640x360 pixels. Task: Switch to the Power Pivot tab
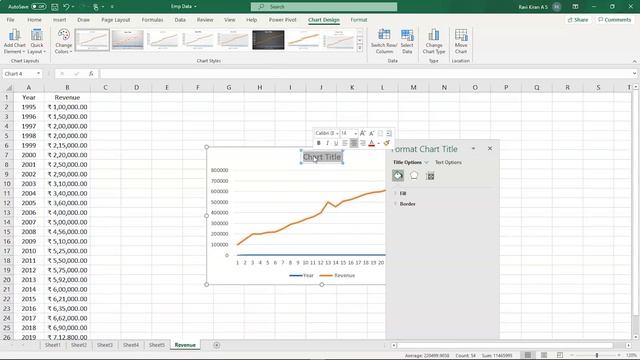(x=282, y=20)
